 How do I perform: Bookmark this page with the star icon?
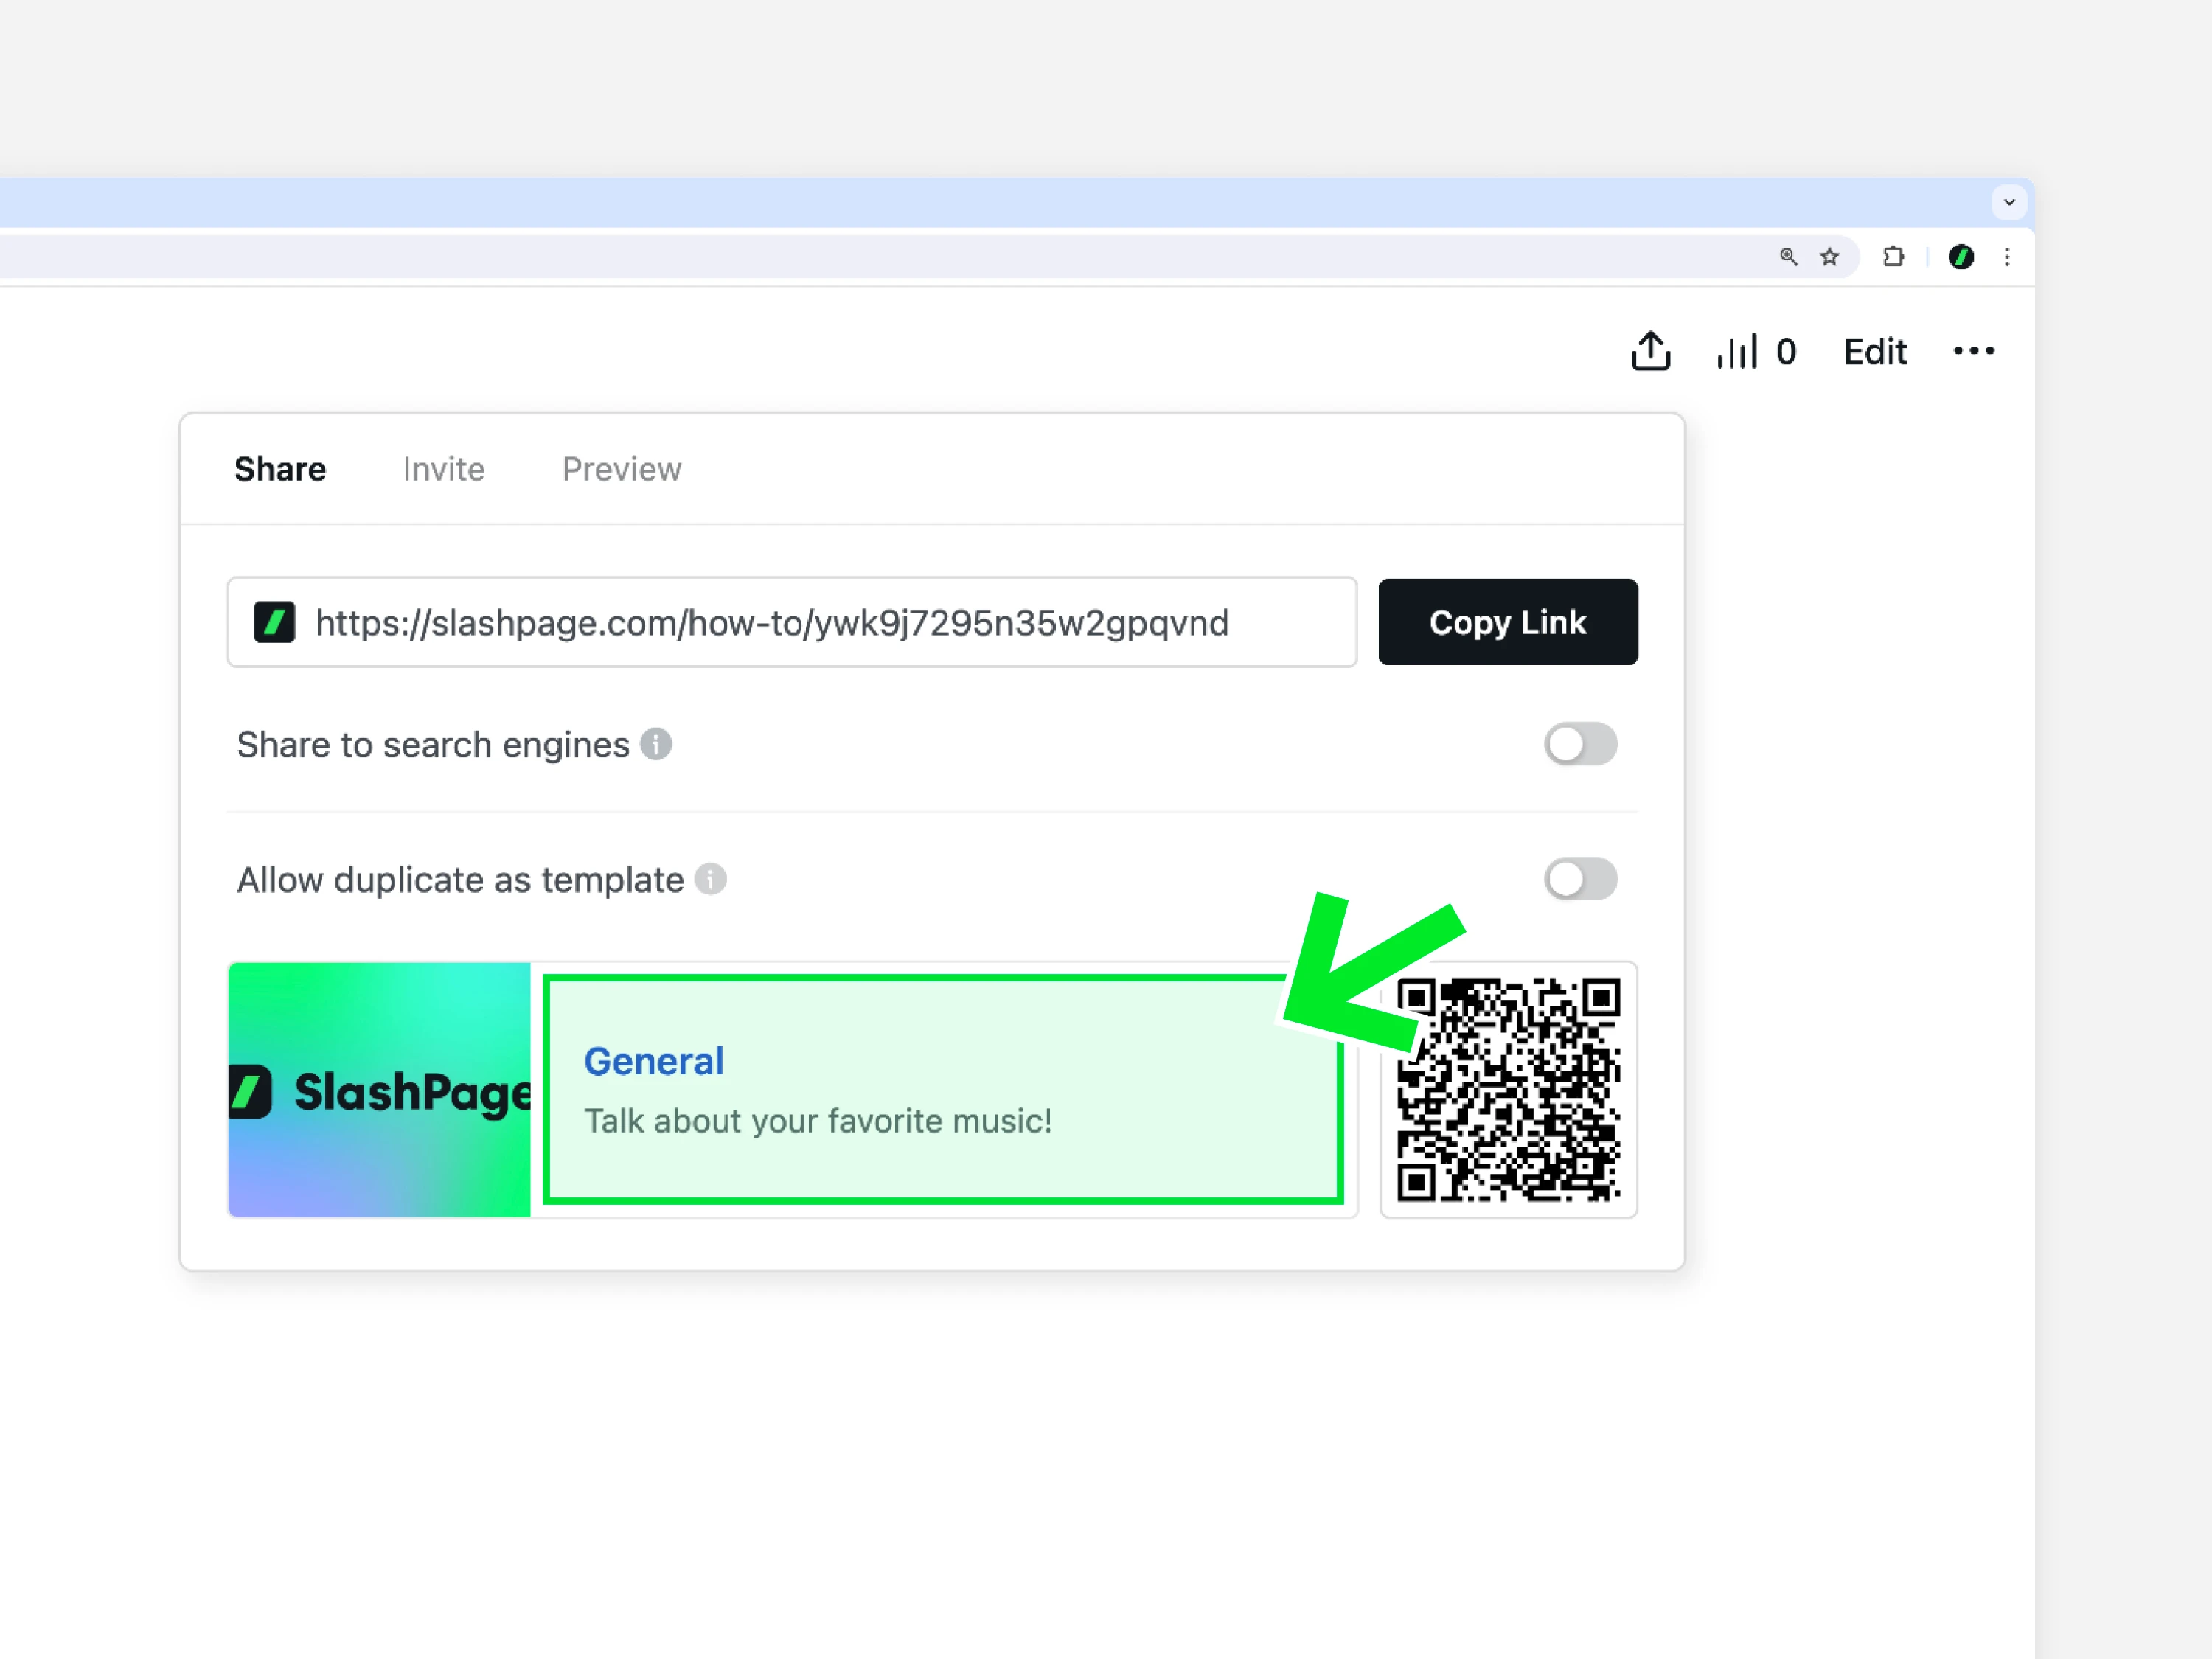(x=1829, y=257)
